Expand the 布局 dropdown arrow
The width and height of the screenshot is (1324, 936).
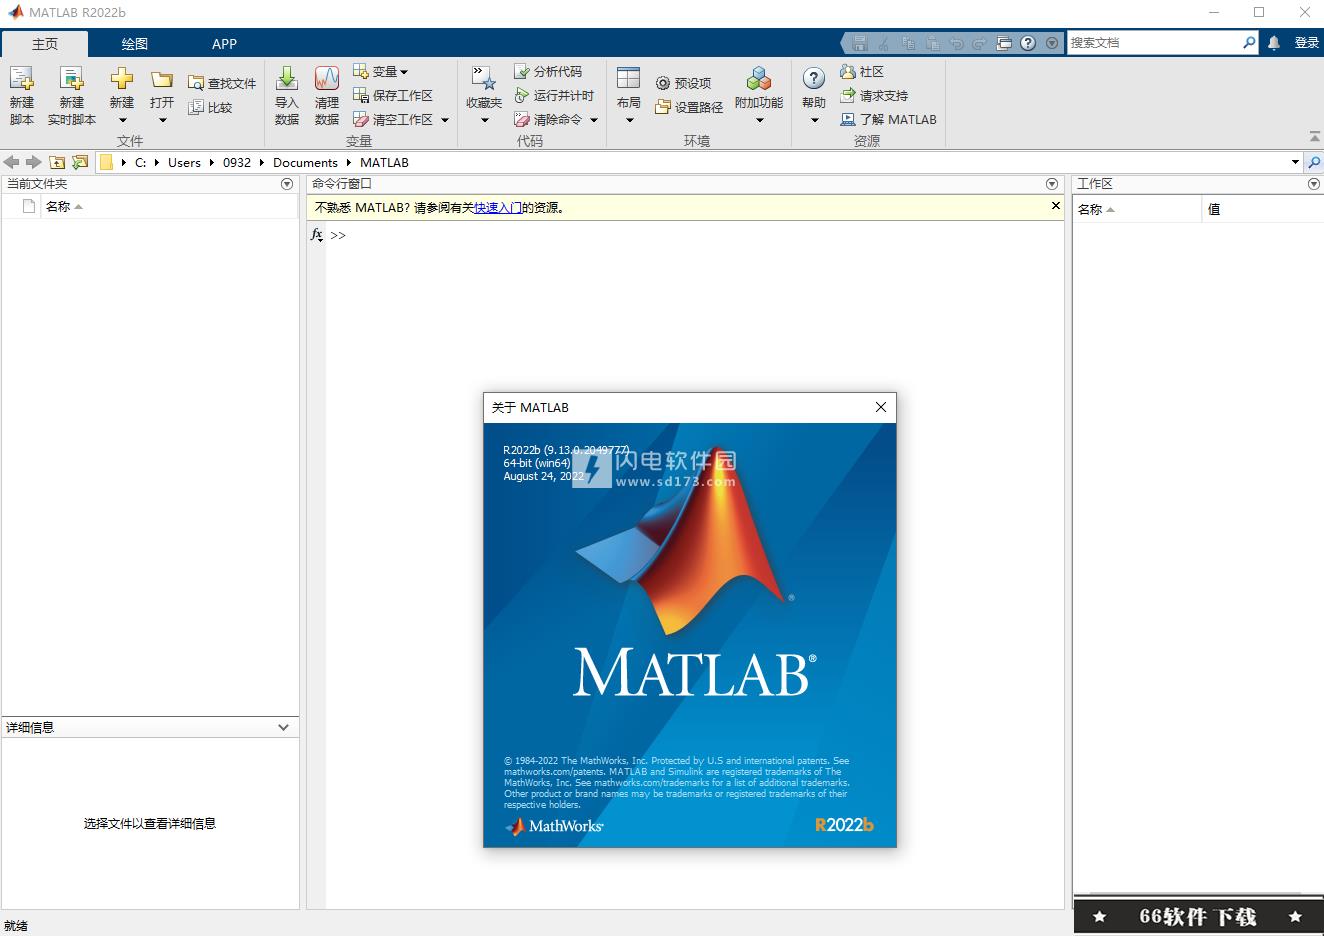(x=629, y=120)
